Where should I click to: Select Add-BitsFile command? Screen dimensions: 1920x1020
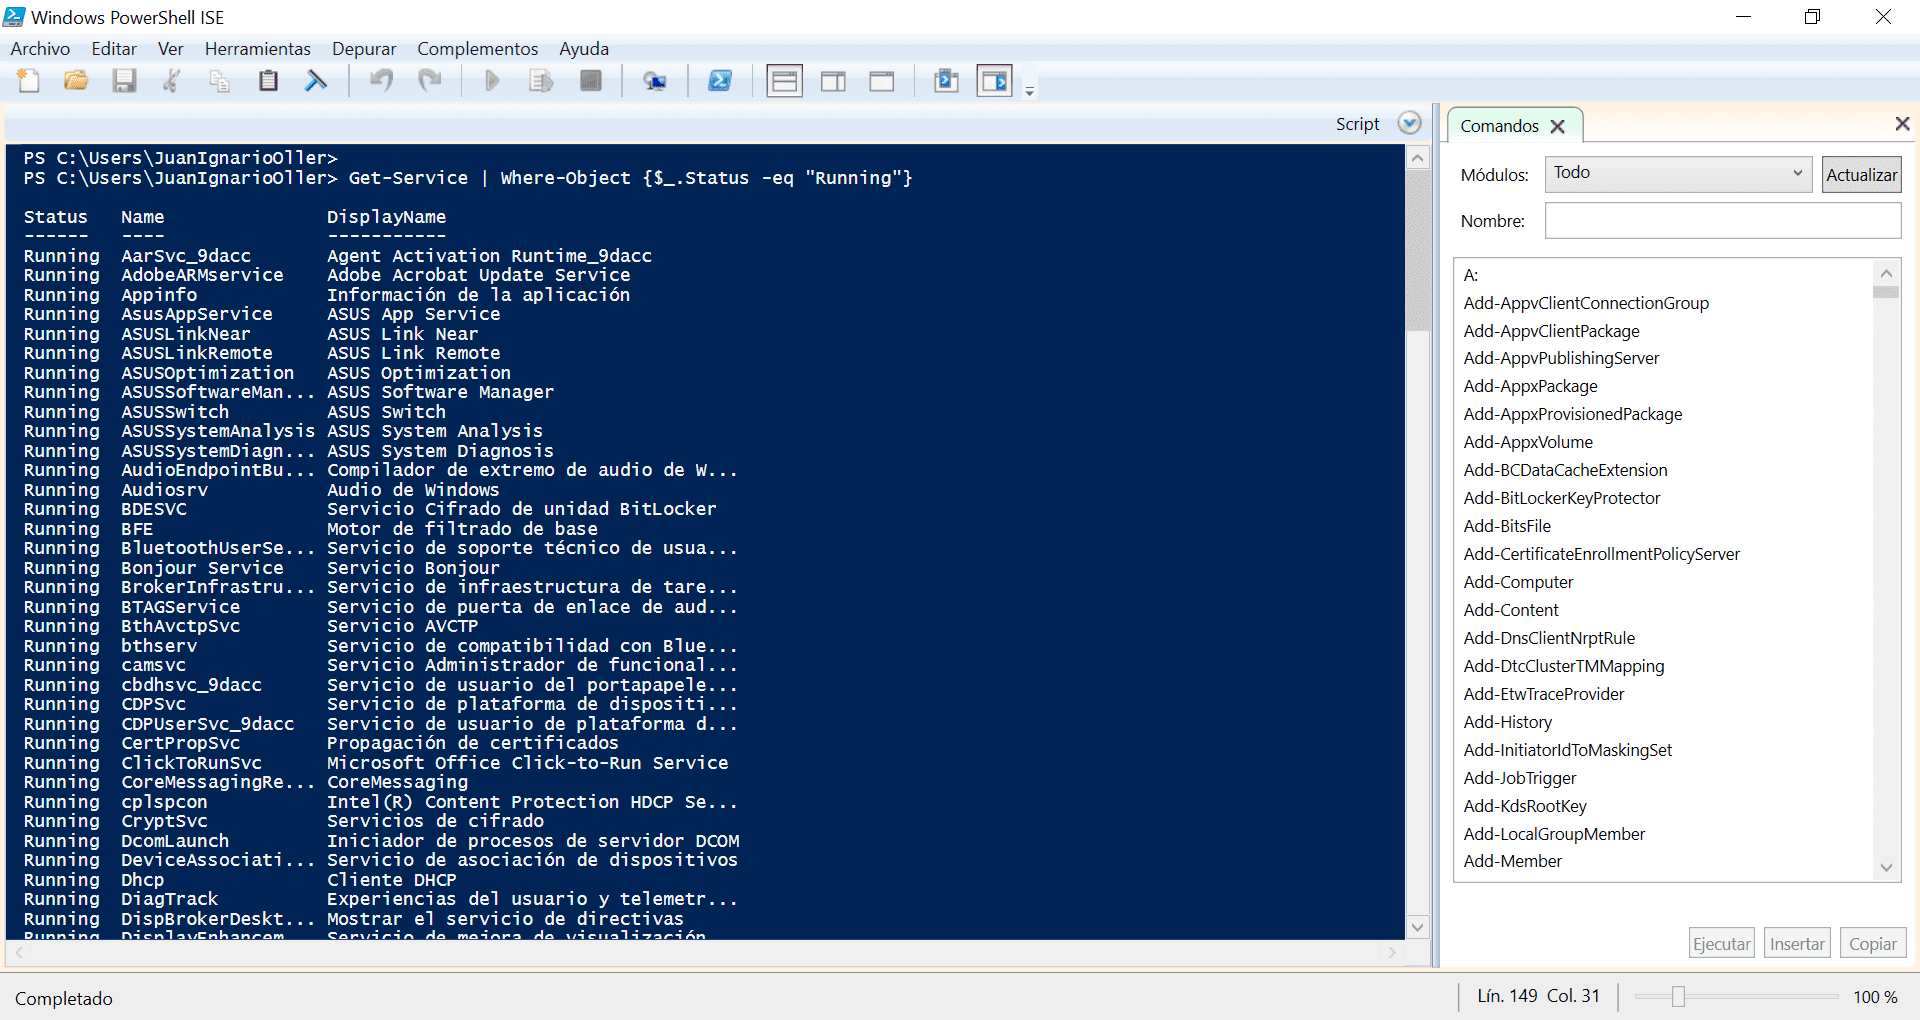(x=1507, y=526)
